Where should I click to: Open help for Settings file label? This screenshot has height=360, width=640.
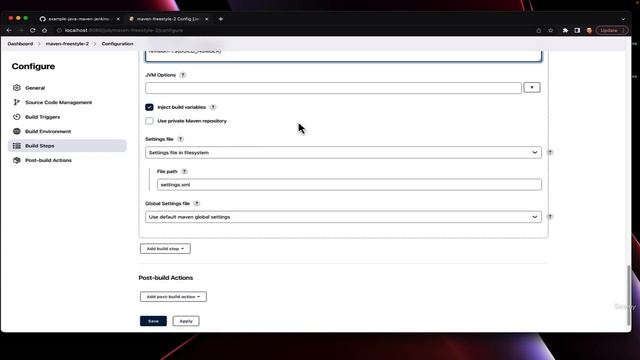pos(180,139)
